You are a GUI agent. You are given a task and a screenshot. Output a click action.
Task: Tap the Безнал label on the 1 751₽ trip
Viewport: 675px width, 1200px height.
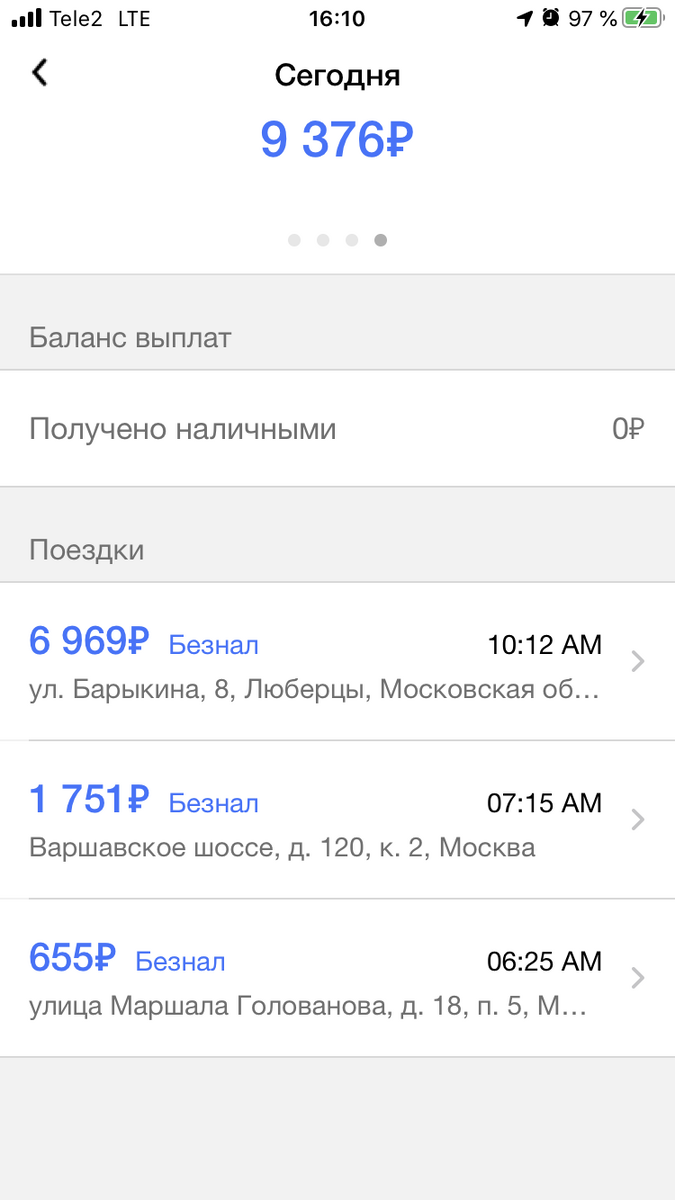click(214, 804)
